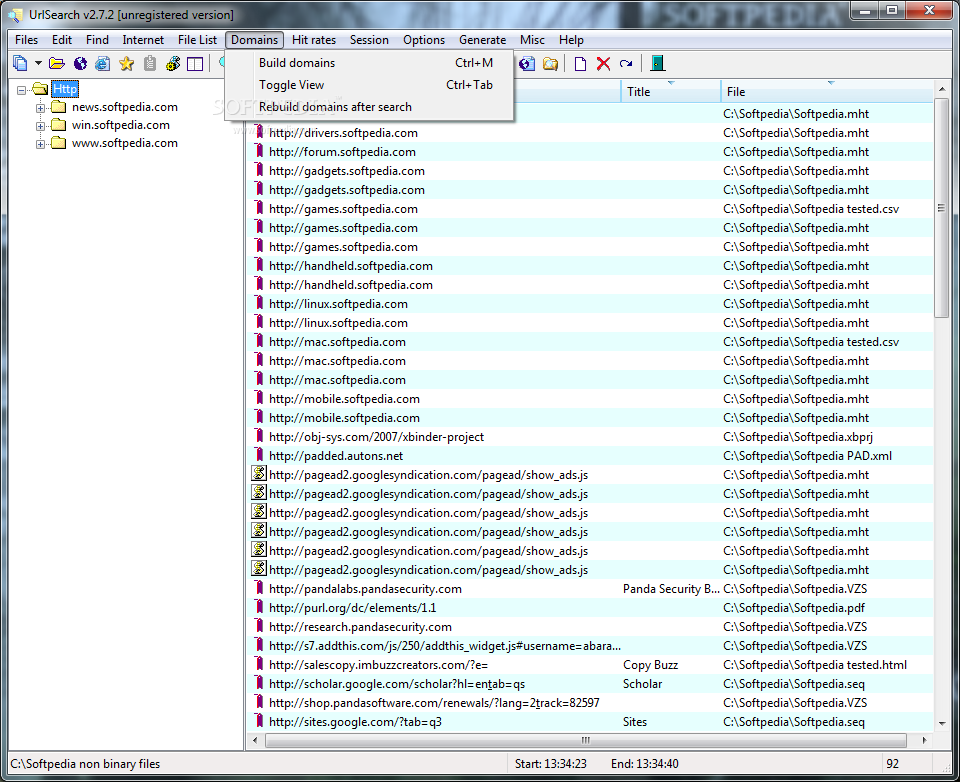Sort by the Title column header
Viewport: 960px width, 782px height.
point(671,91)
